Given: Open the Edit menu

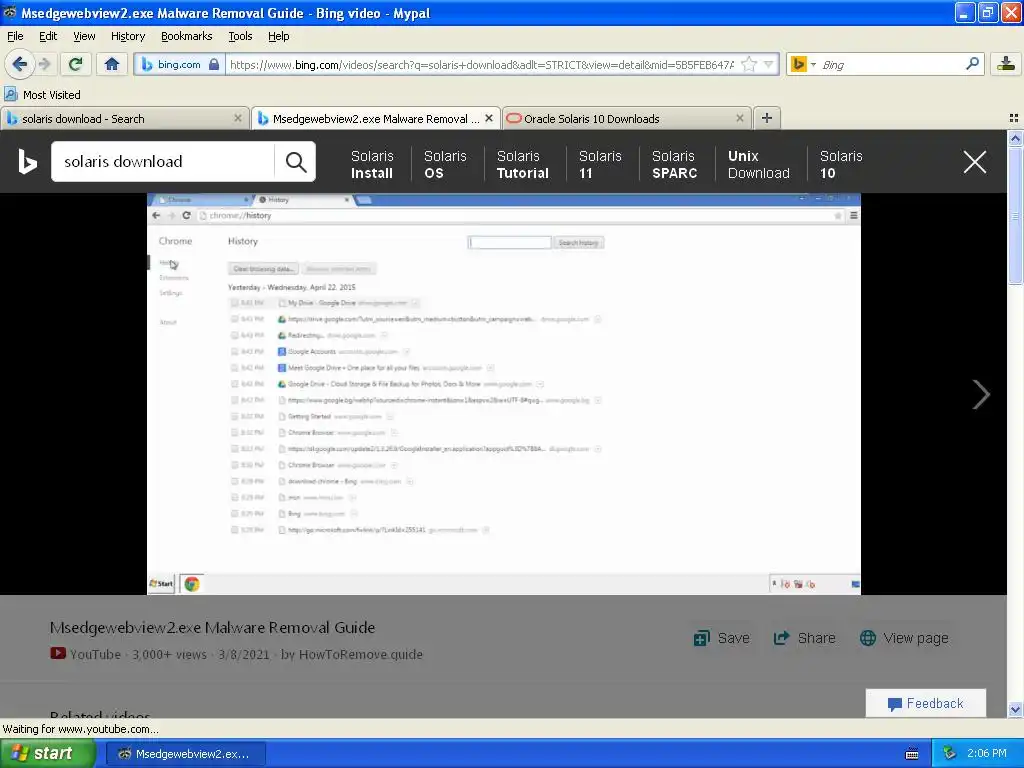Looking at the screenshot, I should [48, 36].
